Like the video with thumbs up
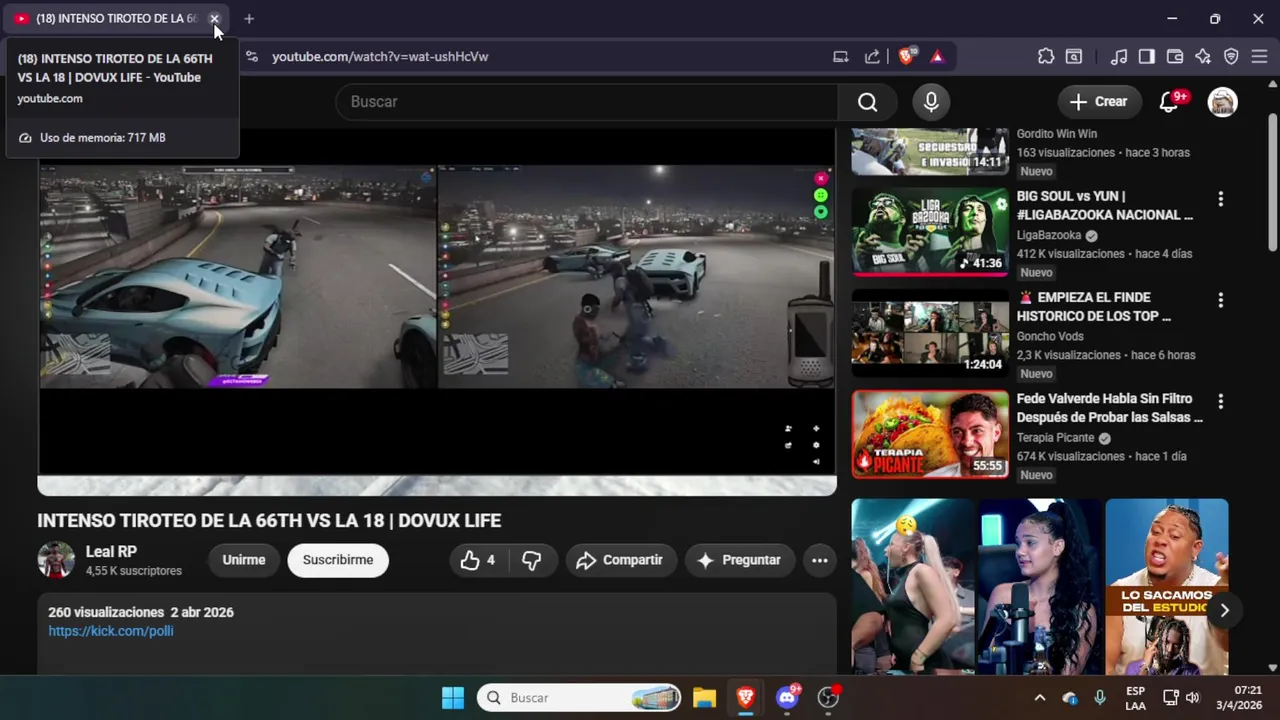Image resolution: width=1280 pixels, height=720 pixels. [x=478, y=560]
